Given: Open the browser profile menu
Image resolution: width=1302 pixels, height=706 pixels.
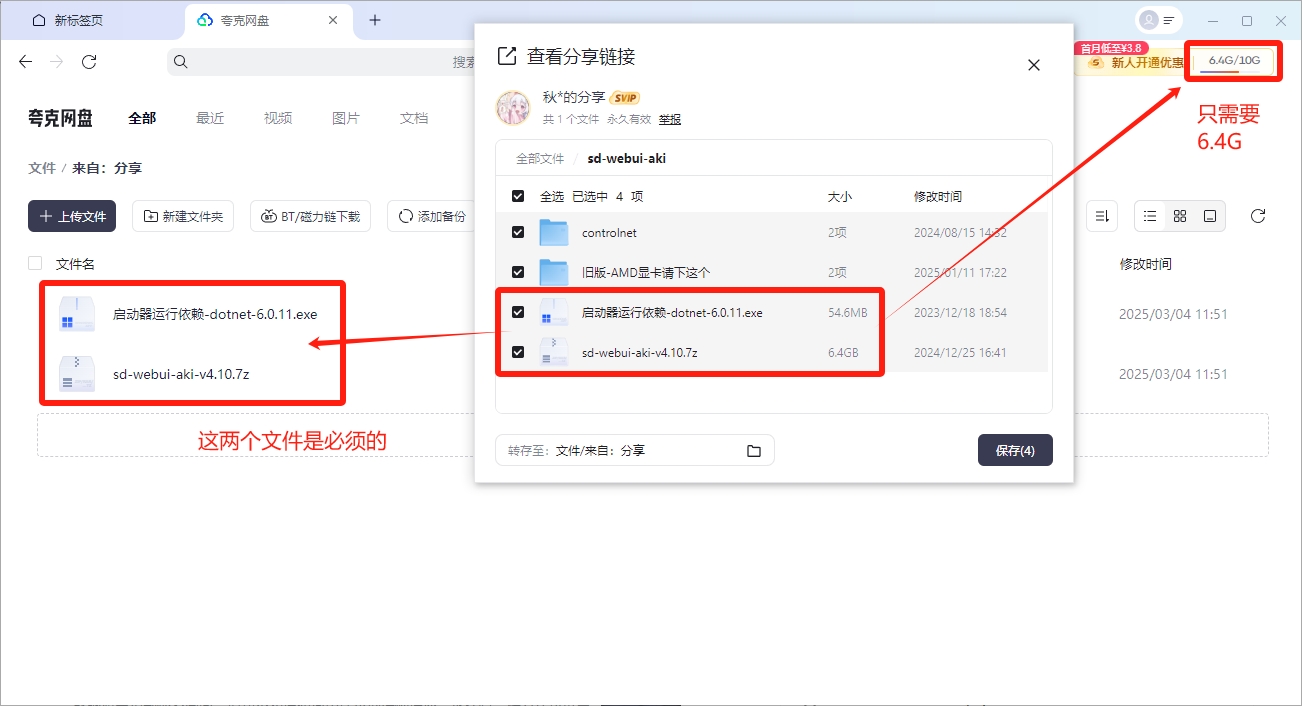Looking at the screenshot, I should tap(1159, 20).
